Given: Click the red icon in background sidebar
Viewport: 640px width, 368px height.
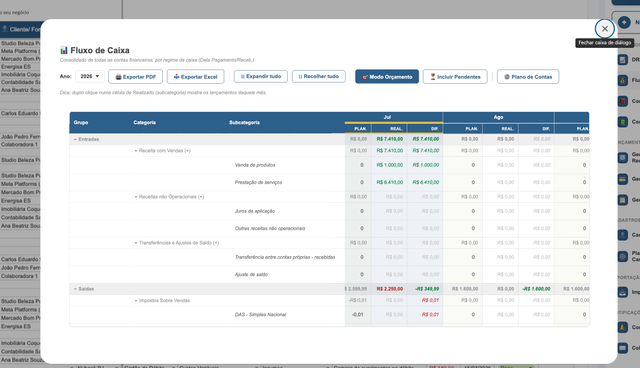Looking at the screenshot, I should 622,101.
